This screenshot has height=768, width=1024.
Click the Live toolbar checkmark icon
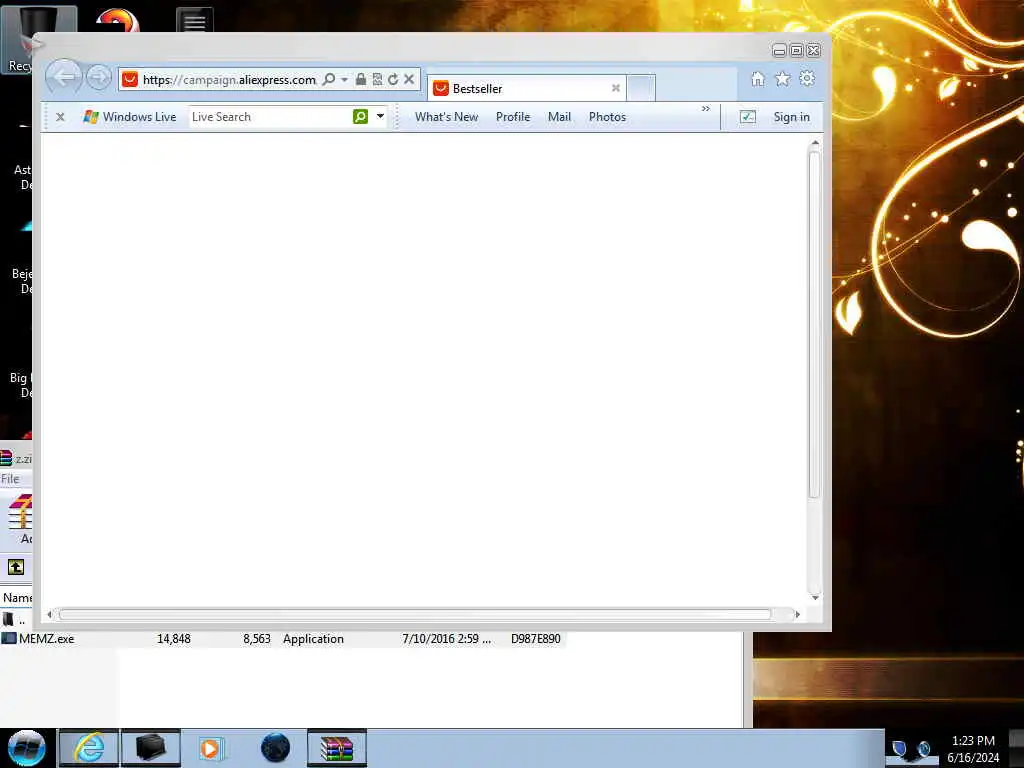(748, 117)
